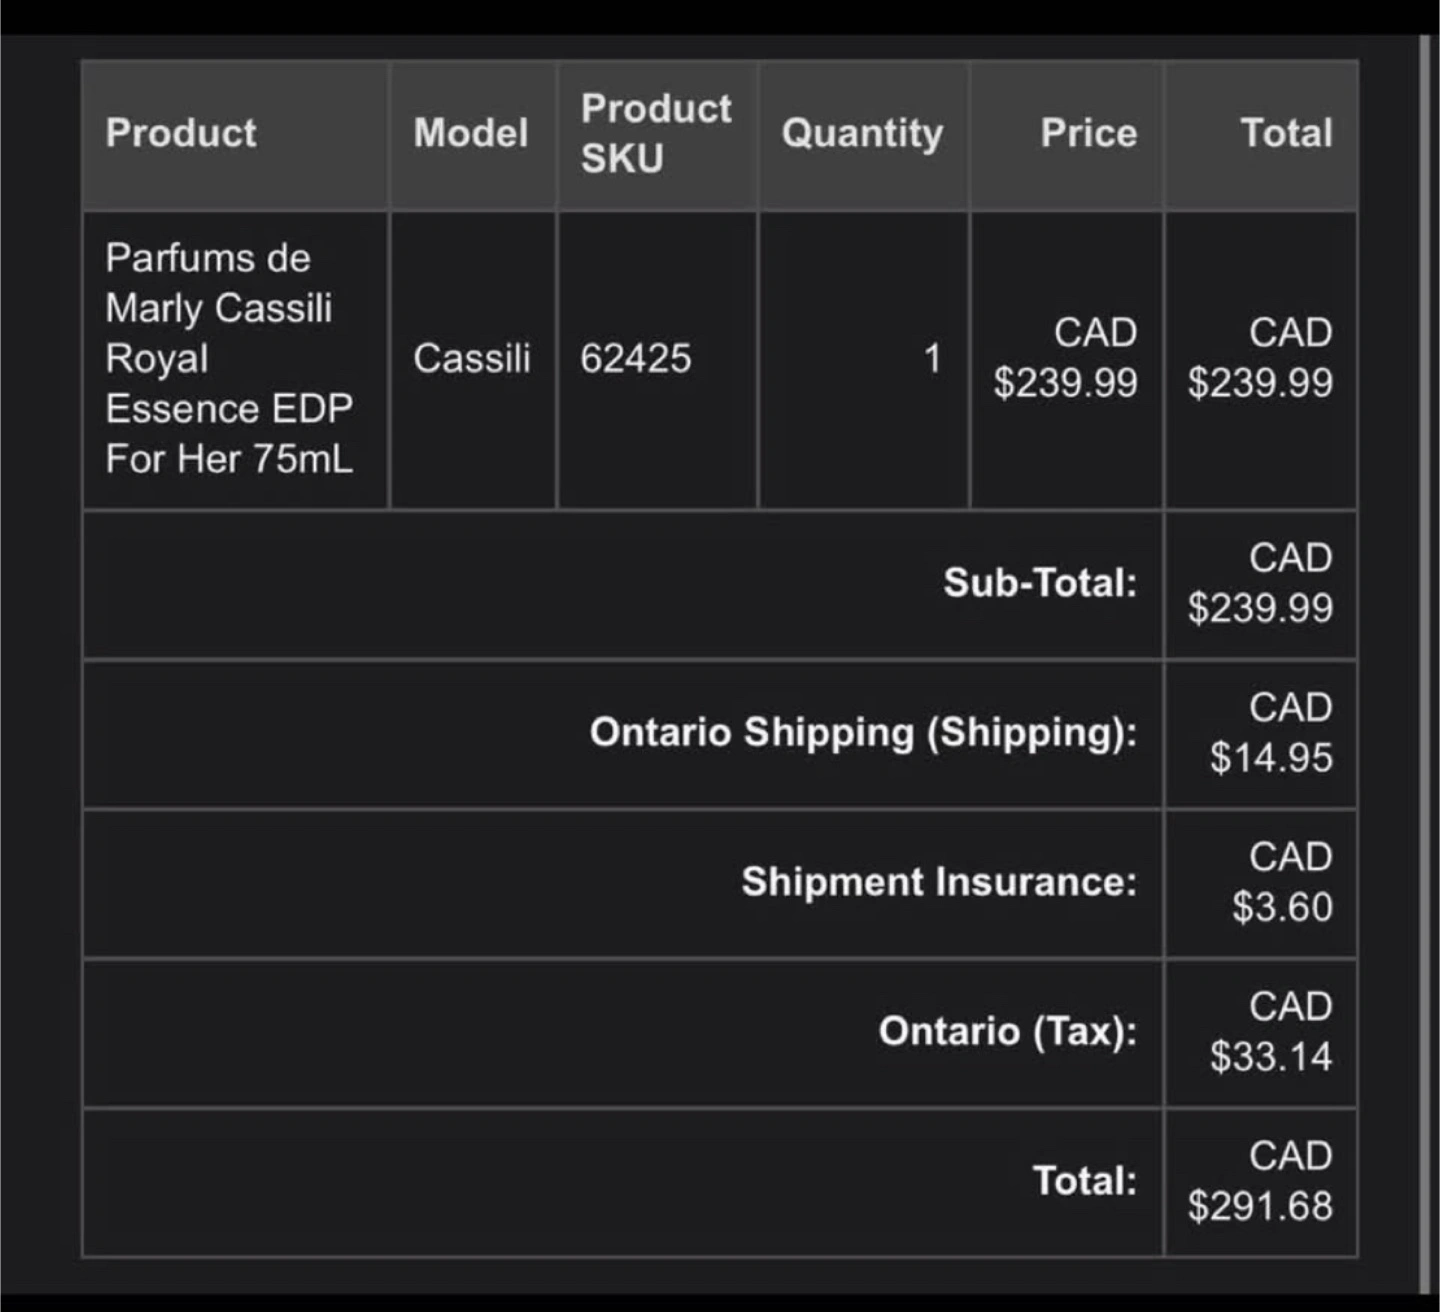Select the CAD $33.14 tax amount
The width and height of the screenshot is (1440, 1312).
pos(1271,1031)
